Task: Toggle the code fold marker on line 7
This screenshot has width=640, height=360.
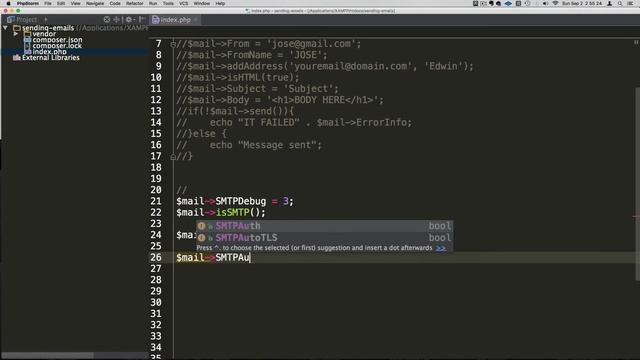Action: [x=173, y=44]
